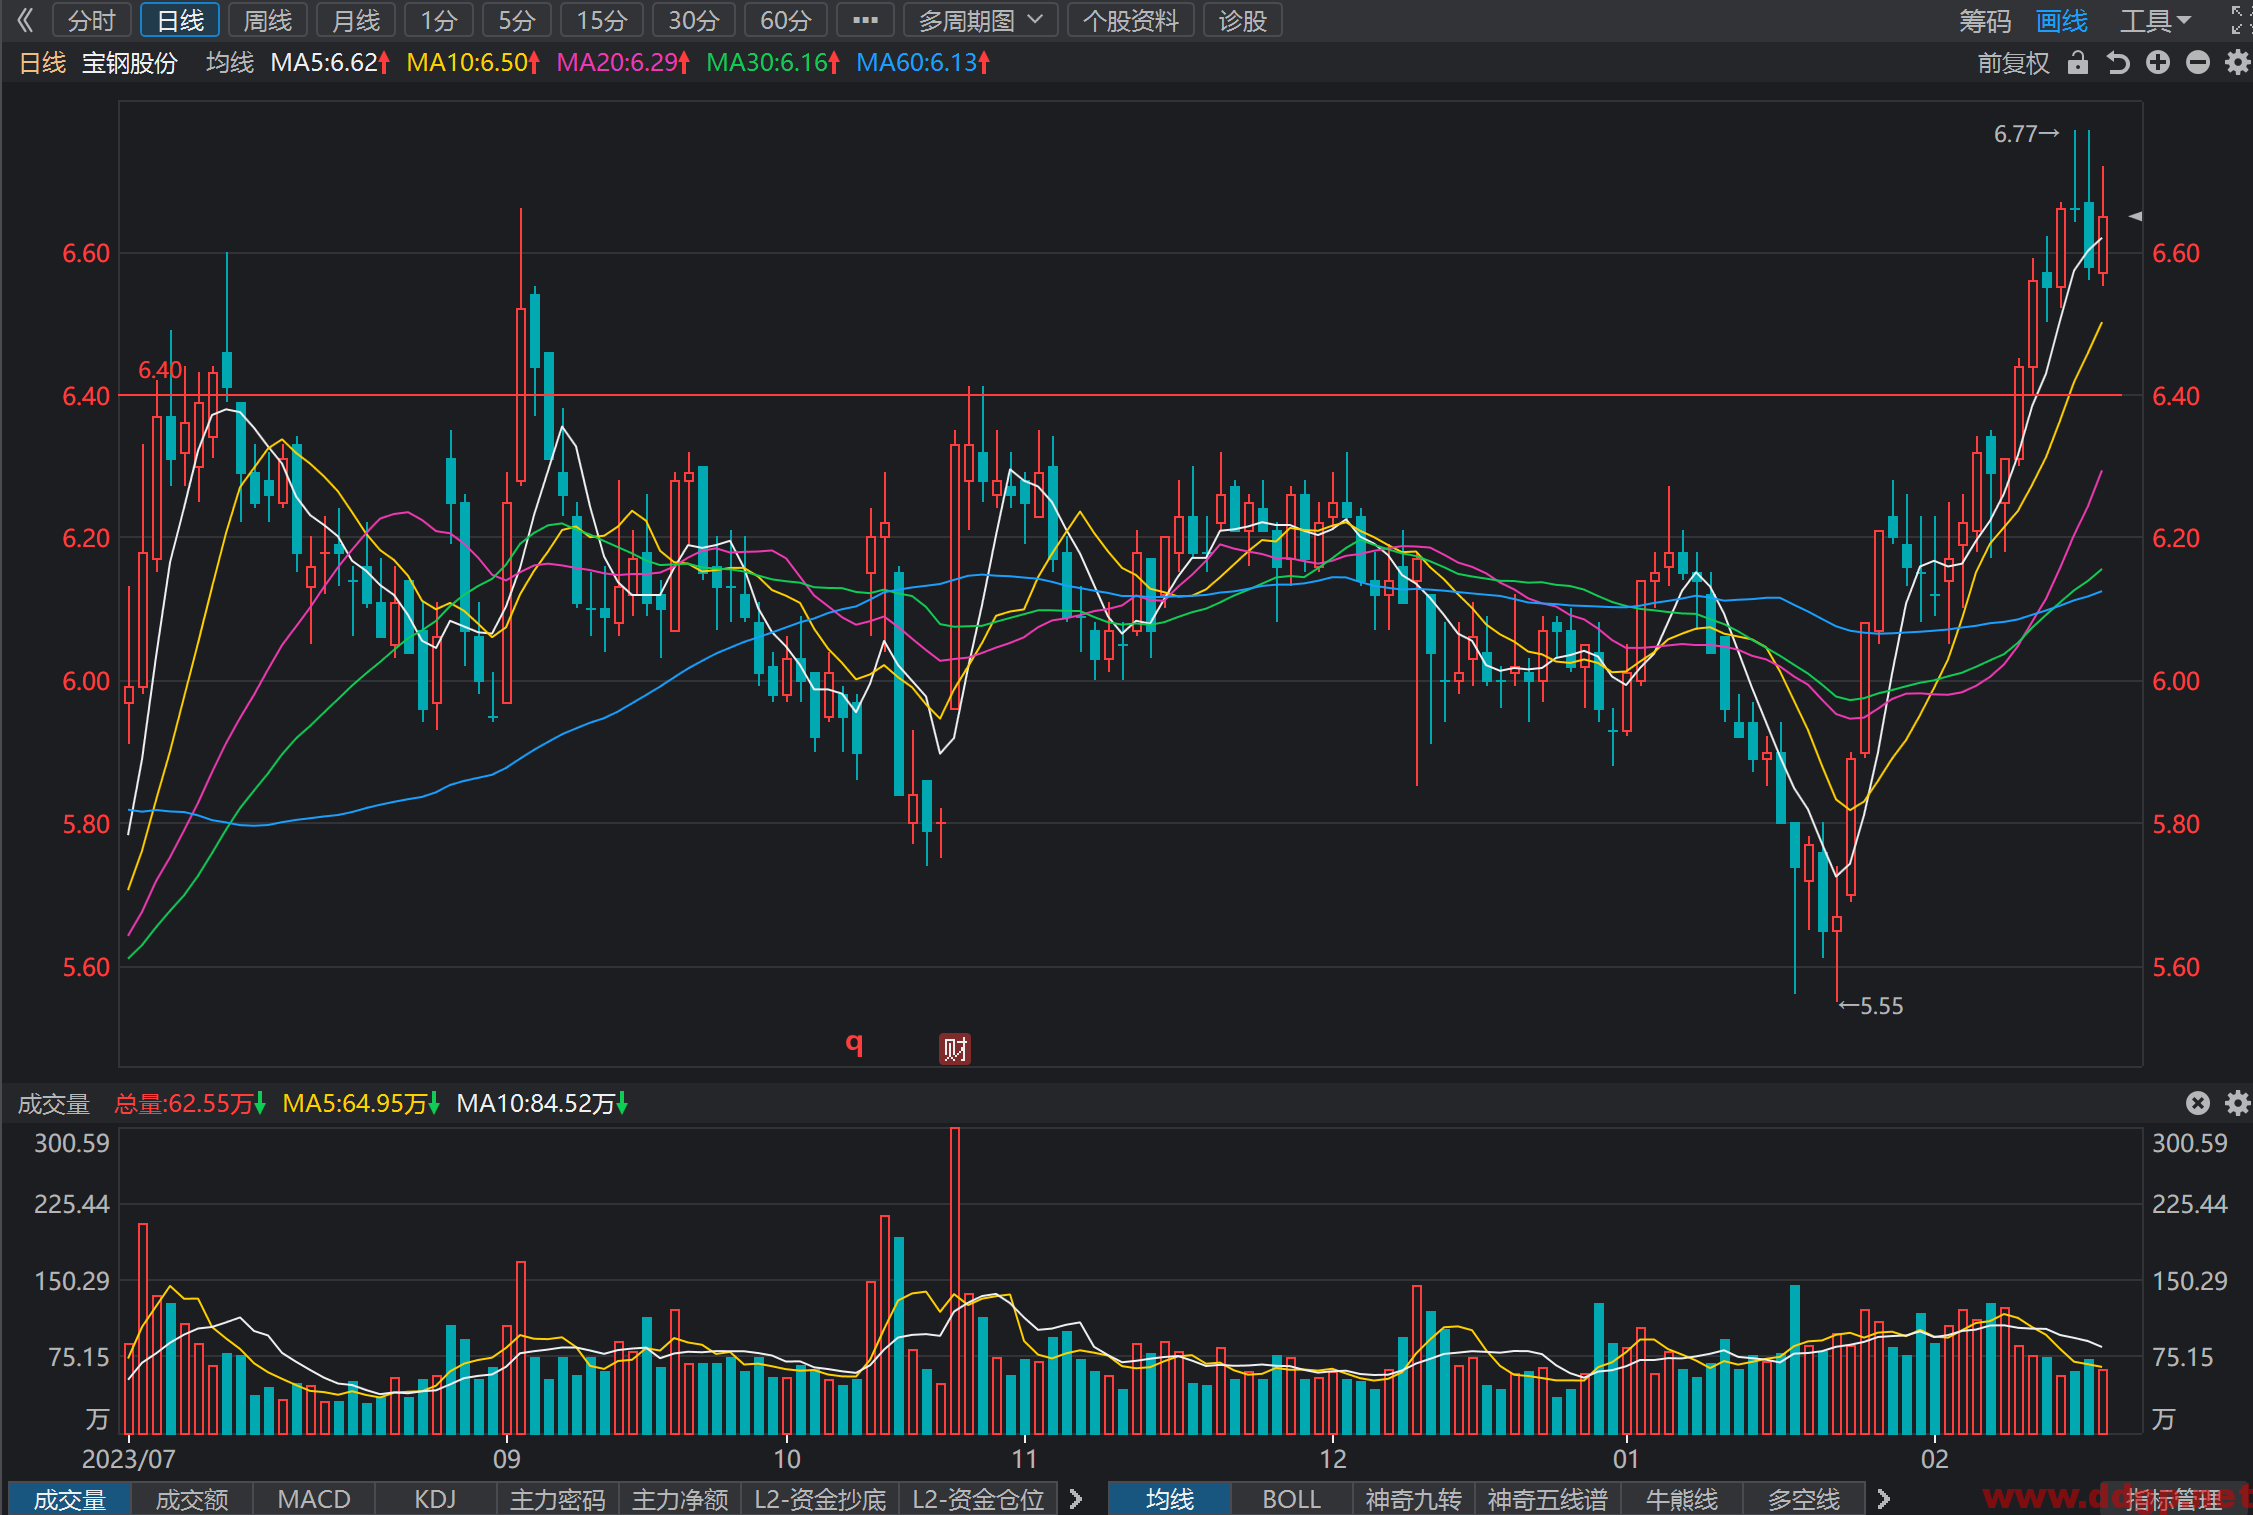Screen dimensions: 2253x1515
Task: Zoom out chart with minus icon
Action: (x=2198, y=63)
